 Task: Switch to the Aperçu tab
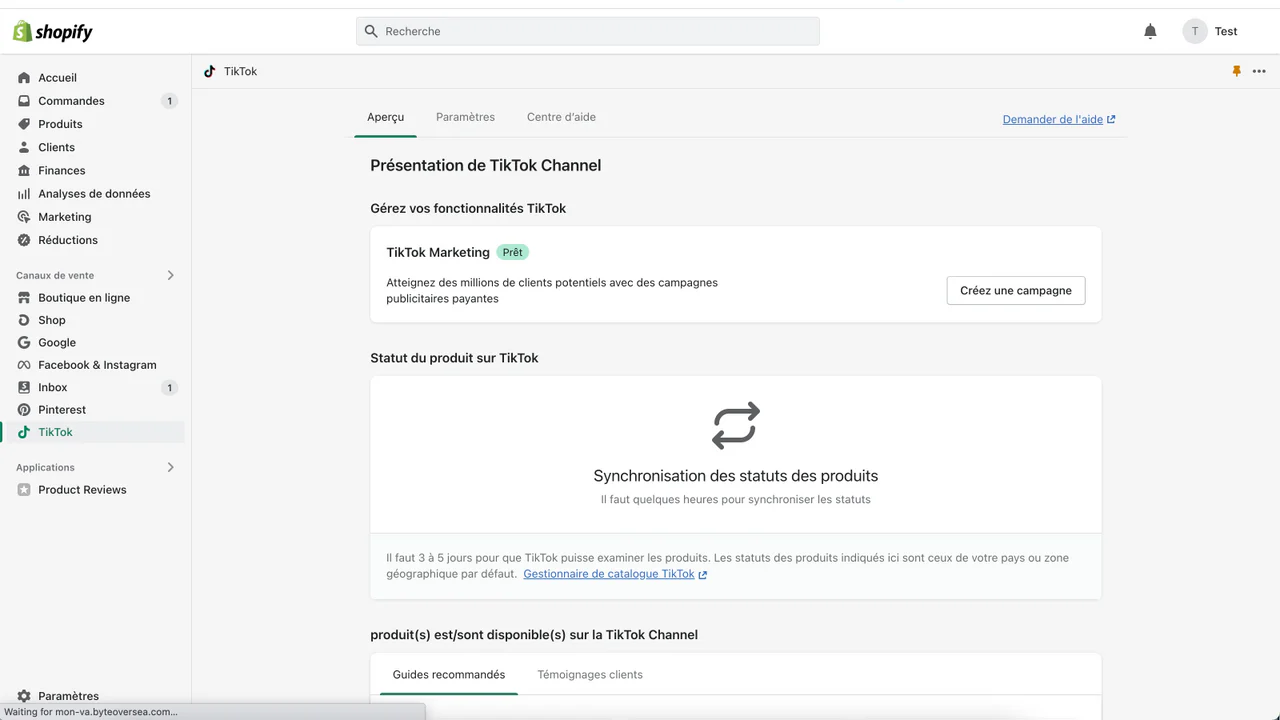(x=386, y=117)
